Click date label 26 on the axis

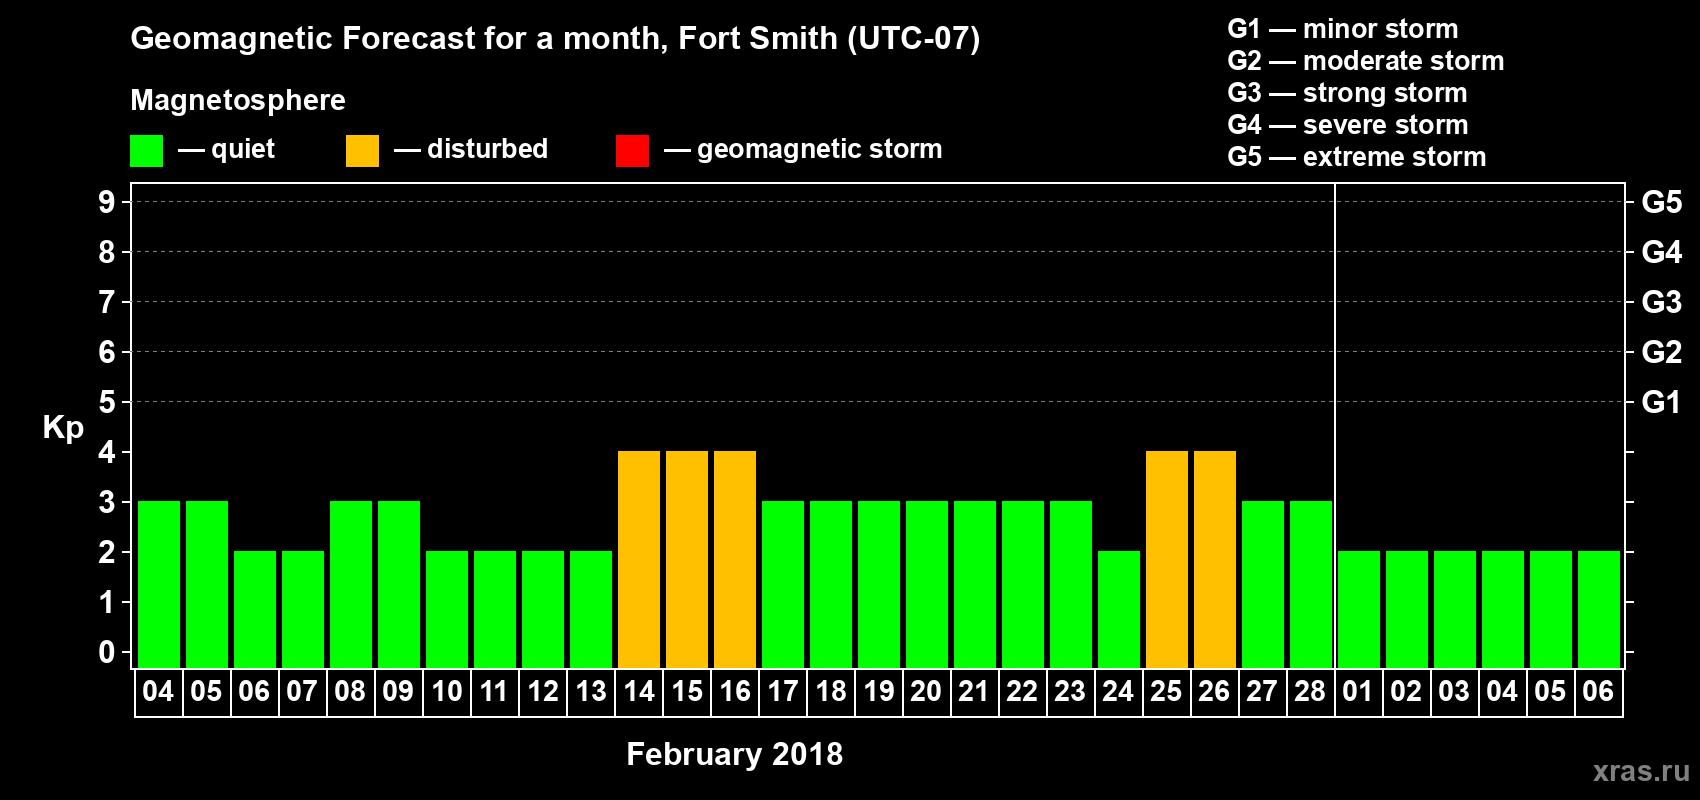1214,691
